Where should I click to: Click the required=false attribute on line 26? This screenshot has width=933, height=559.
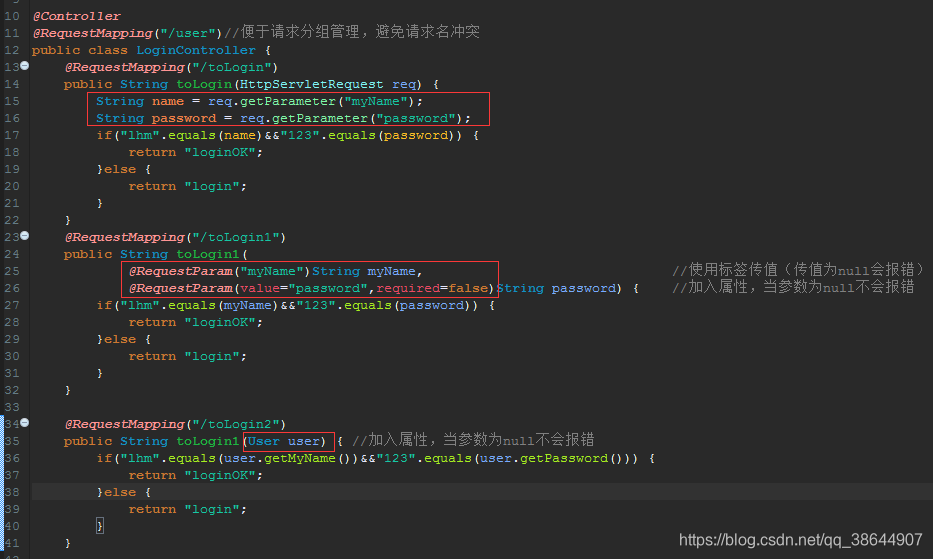tap(432, 288)
